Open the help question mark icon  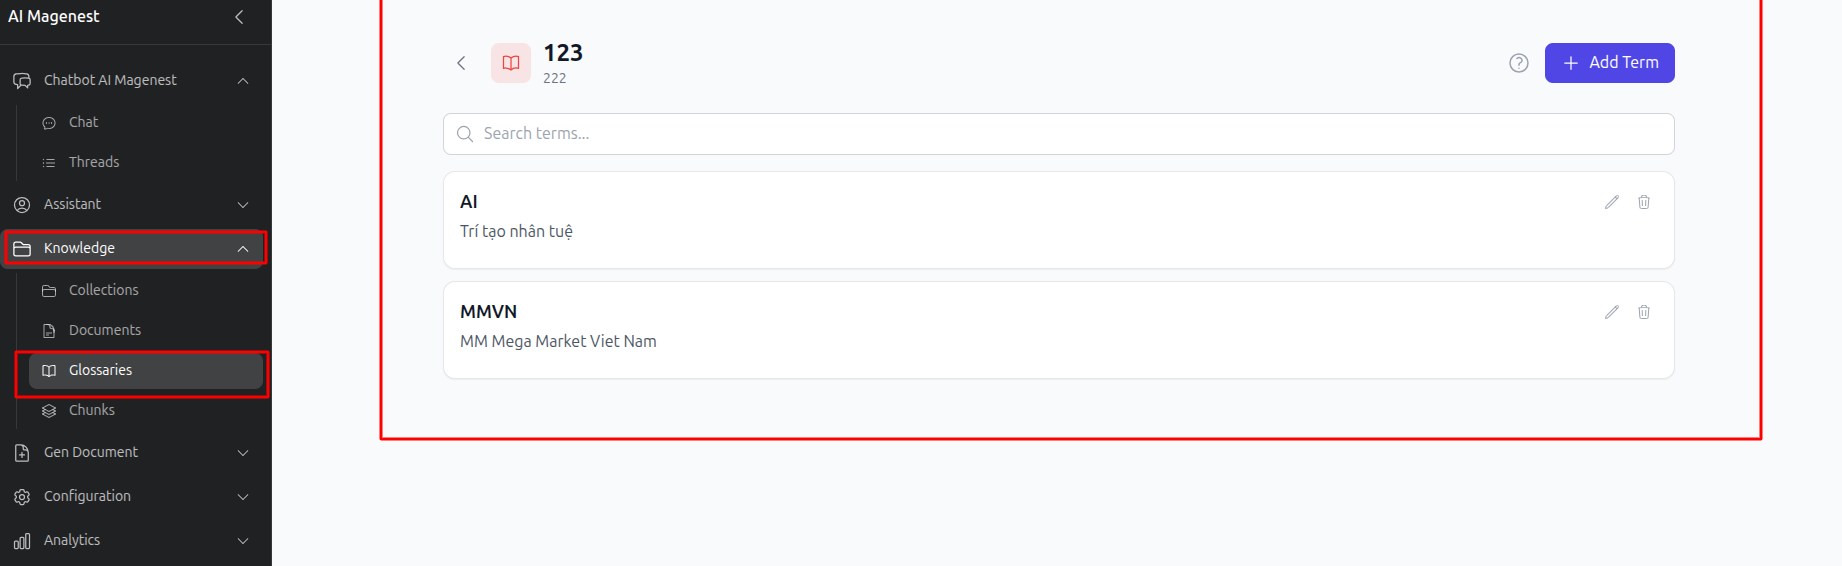[1519, 63]
